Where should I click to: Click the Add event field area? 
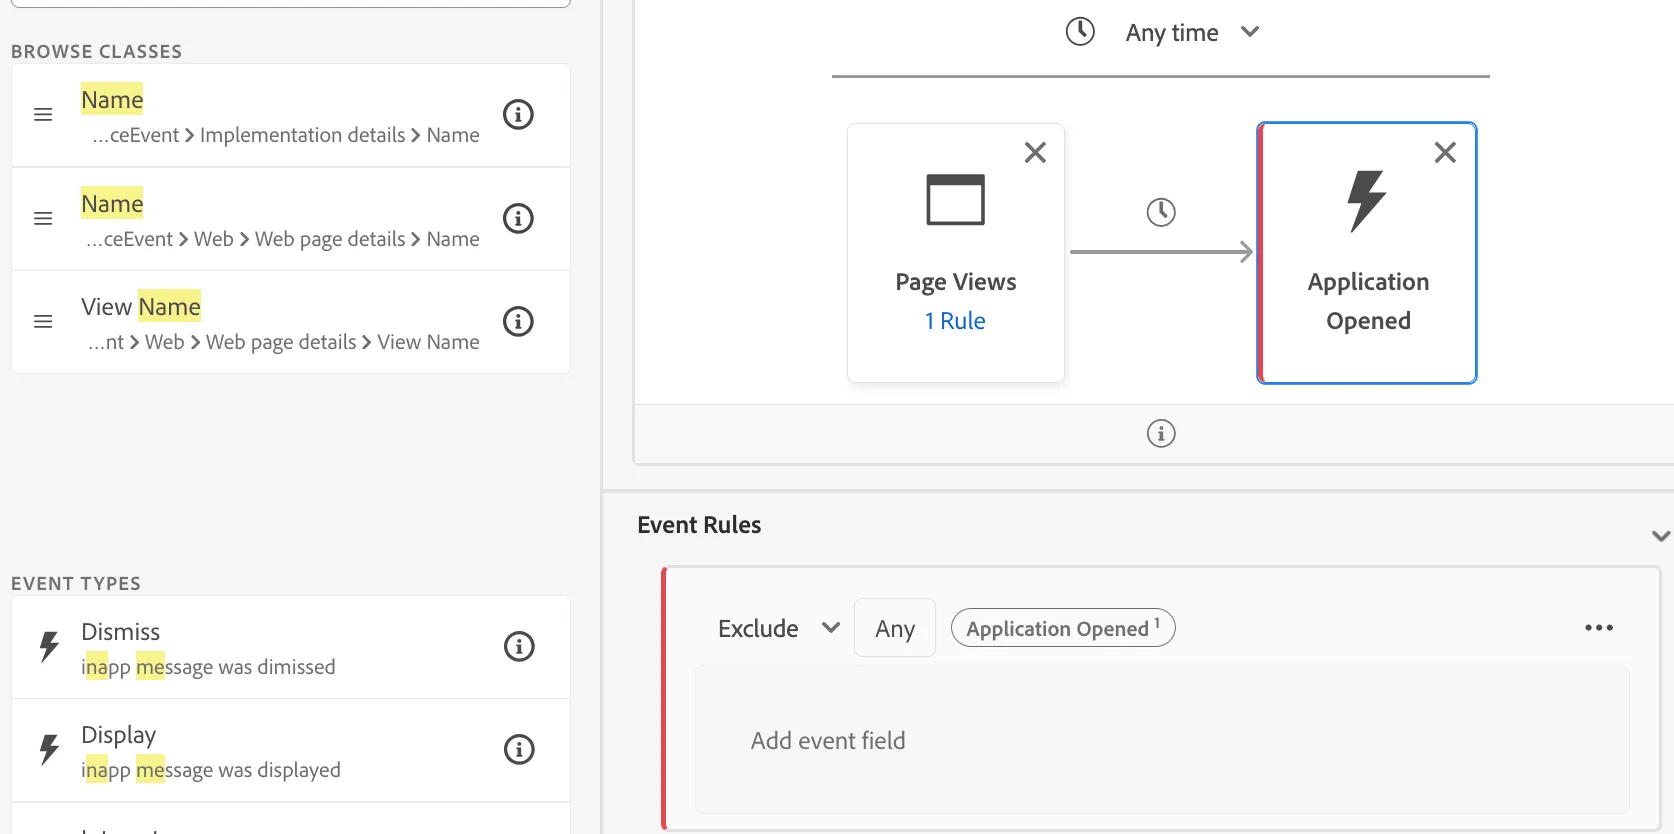coord(1162,740)
